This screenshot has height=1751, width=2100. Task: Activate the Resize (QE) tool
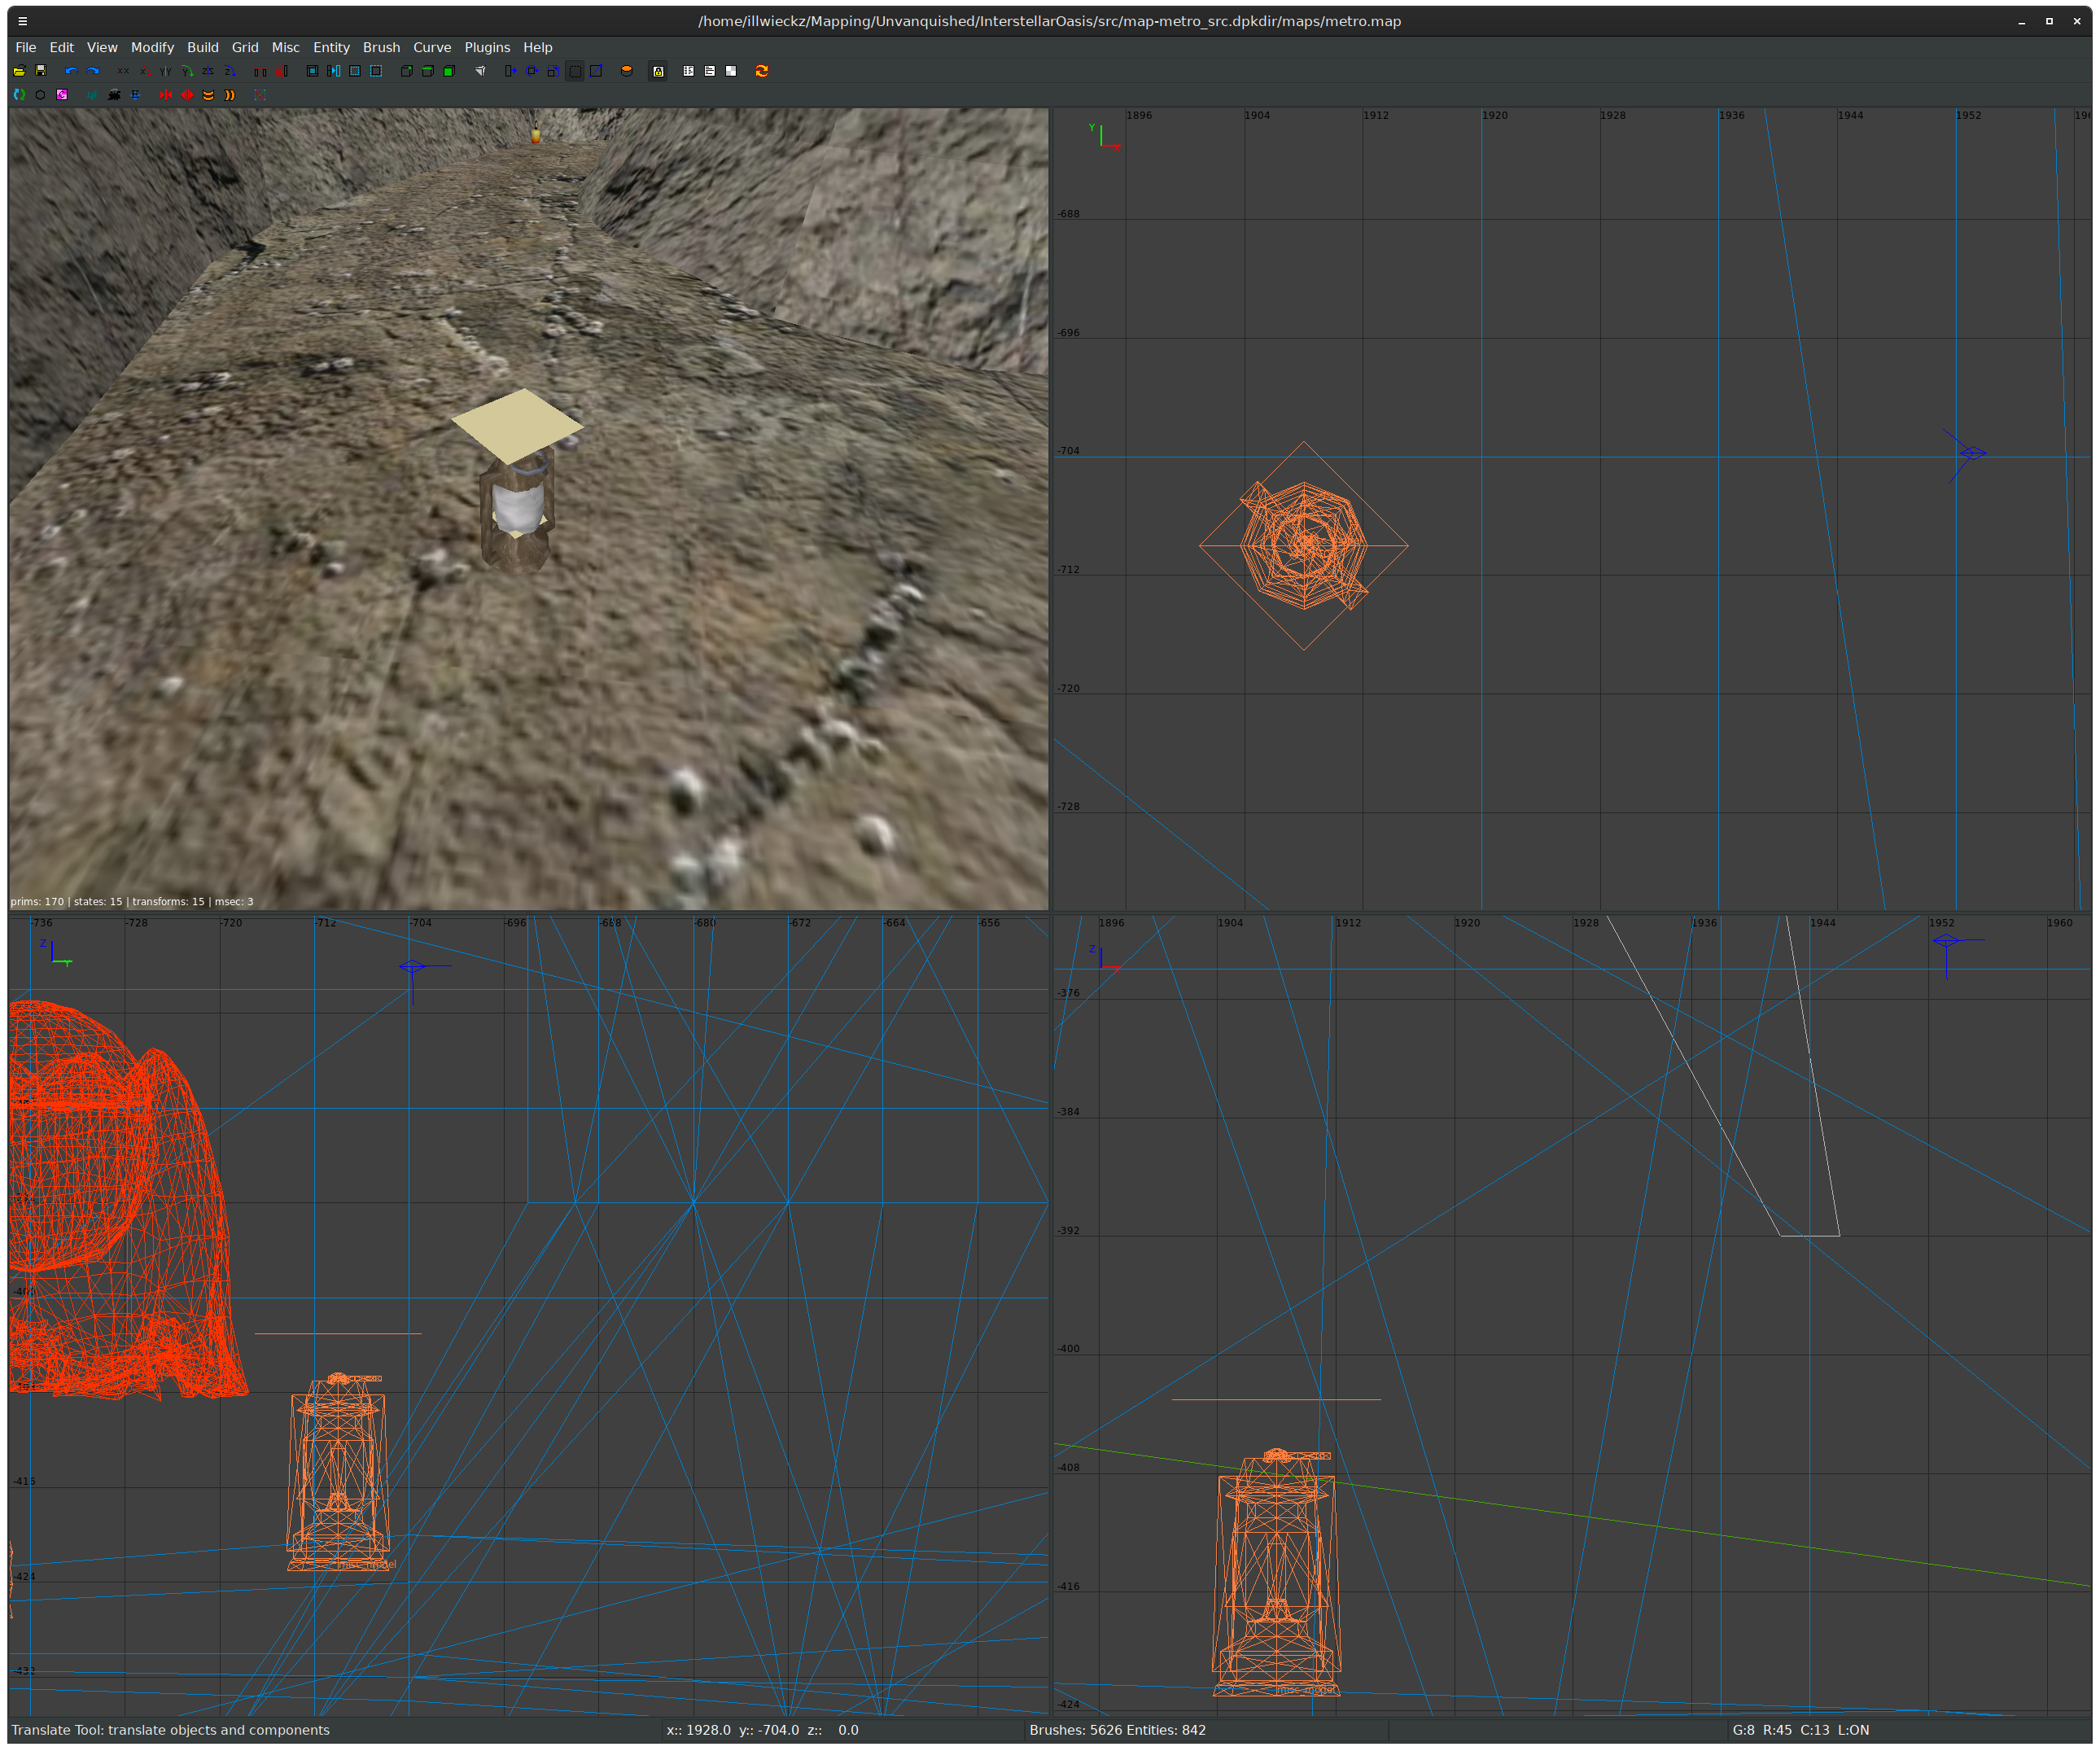(x=575, y=71)
